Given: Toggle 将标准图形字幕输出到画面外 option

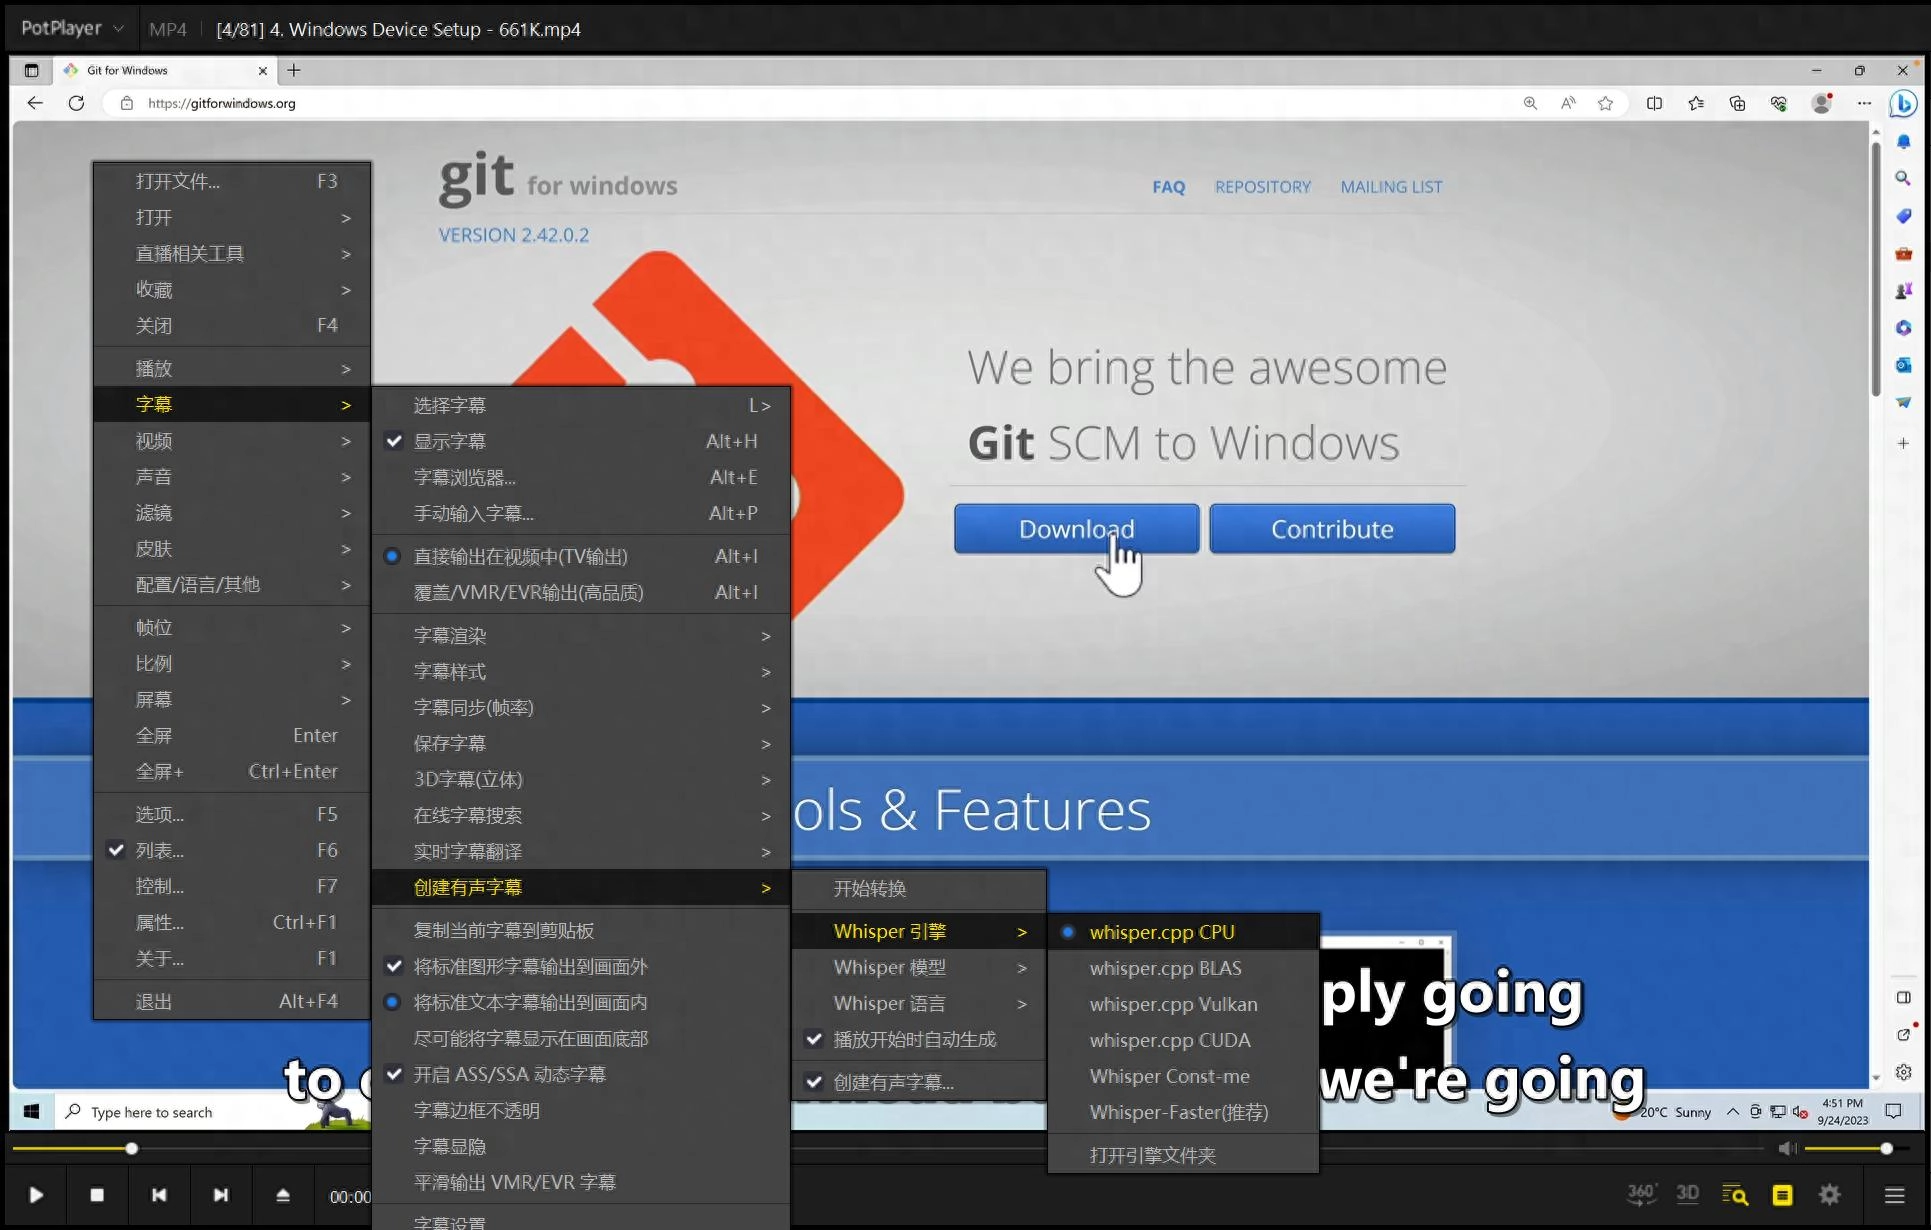Looking at the screenshot, I should 582,966.
